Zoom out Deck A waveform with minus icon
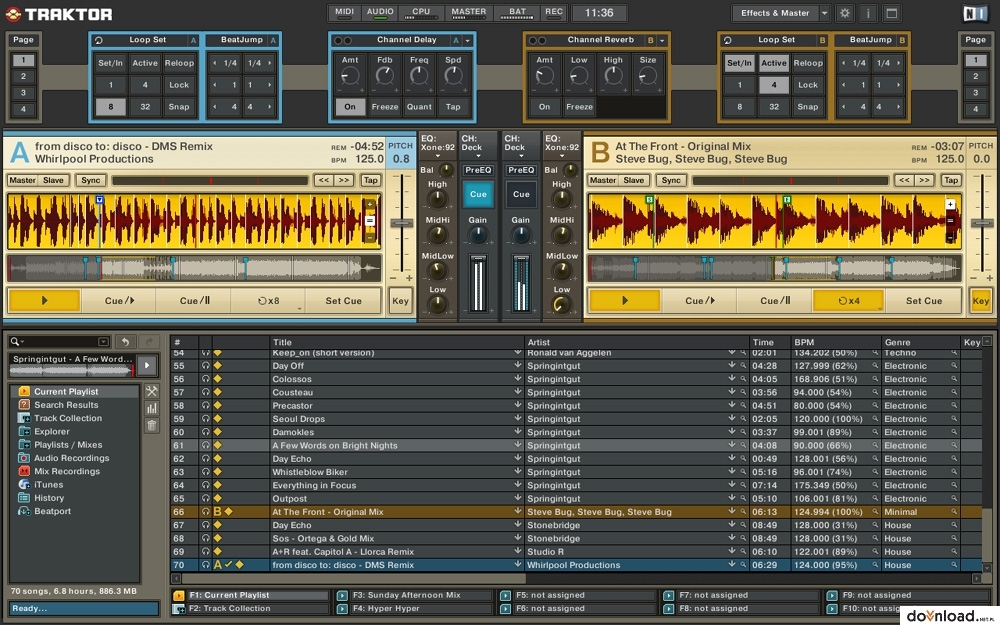1000x625 pixels. pyautogui.click(x=369, y=237)
